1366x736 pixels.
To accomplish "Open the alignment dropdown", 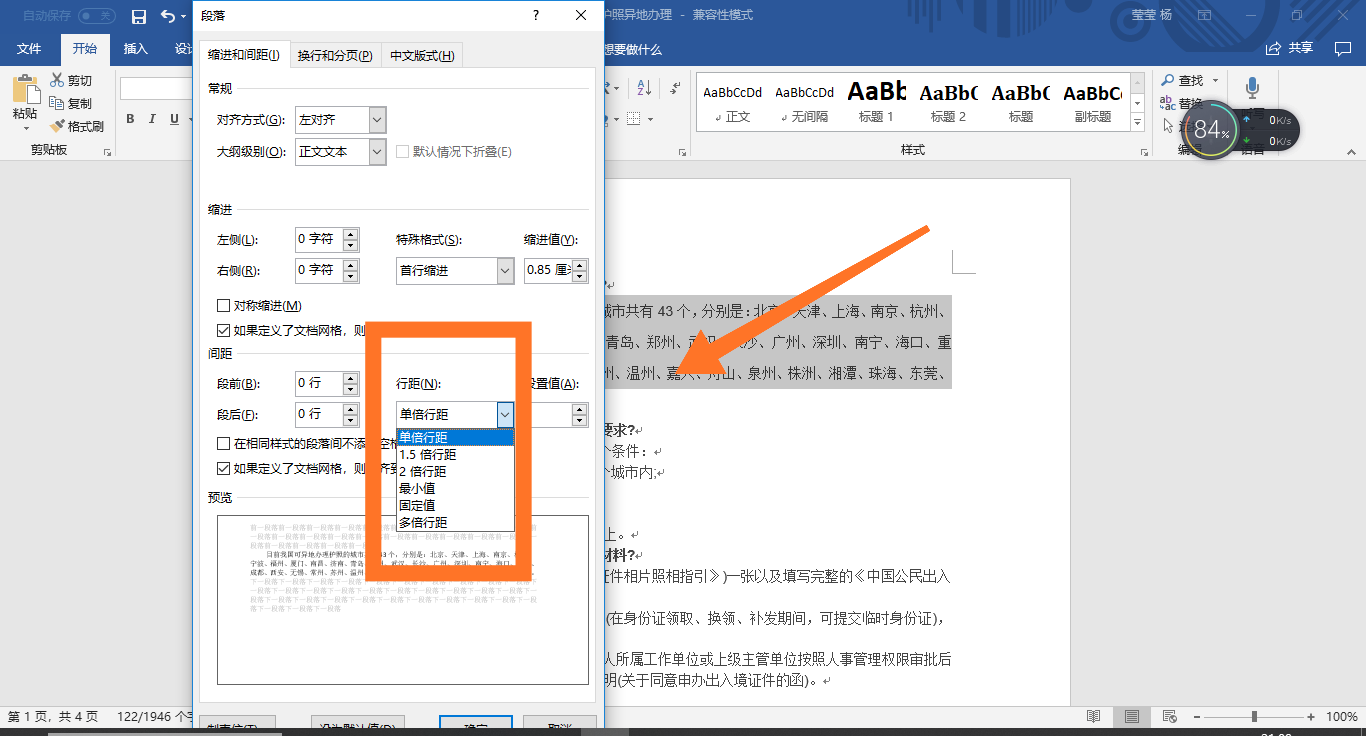I will click(x=377, y=120).
